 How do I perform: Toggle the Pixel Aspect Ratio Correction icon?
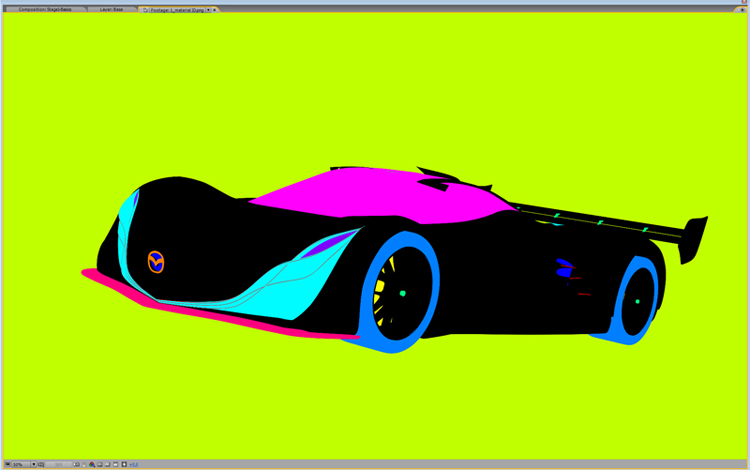tap(115, 464)
